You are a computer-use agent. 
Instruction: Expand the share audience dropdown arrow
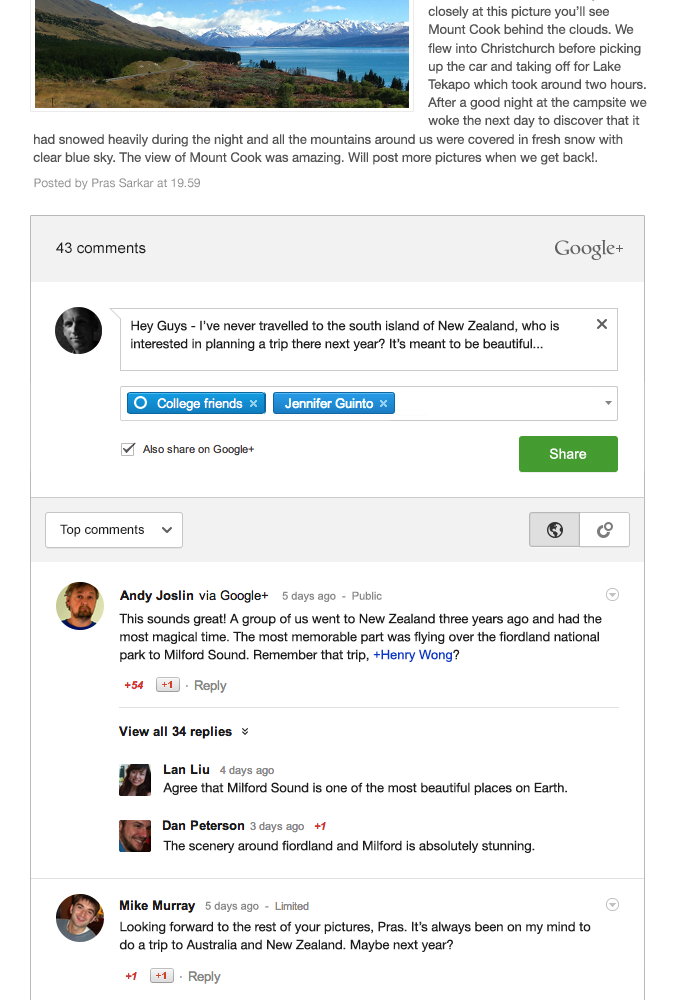tap(608, 403)
